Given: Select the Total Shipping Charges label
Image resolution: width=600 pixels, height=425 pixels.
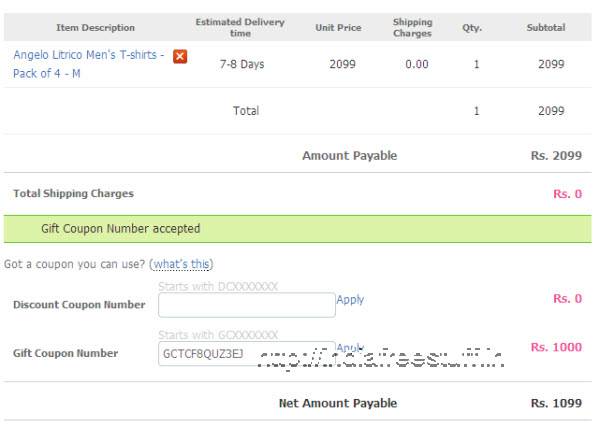Looking at the screenshot, I should click(73, 194).
